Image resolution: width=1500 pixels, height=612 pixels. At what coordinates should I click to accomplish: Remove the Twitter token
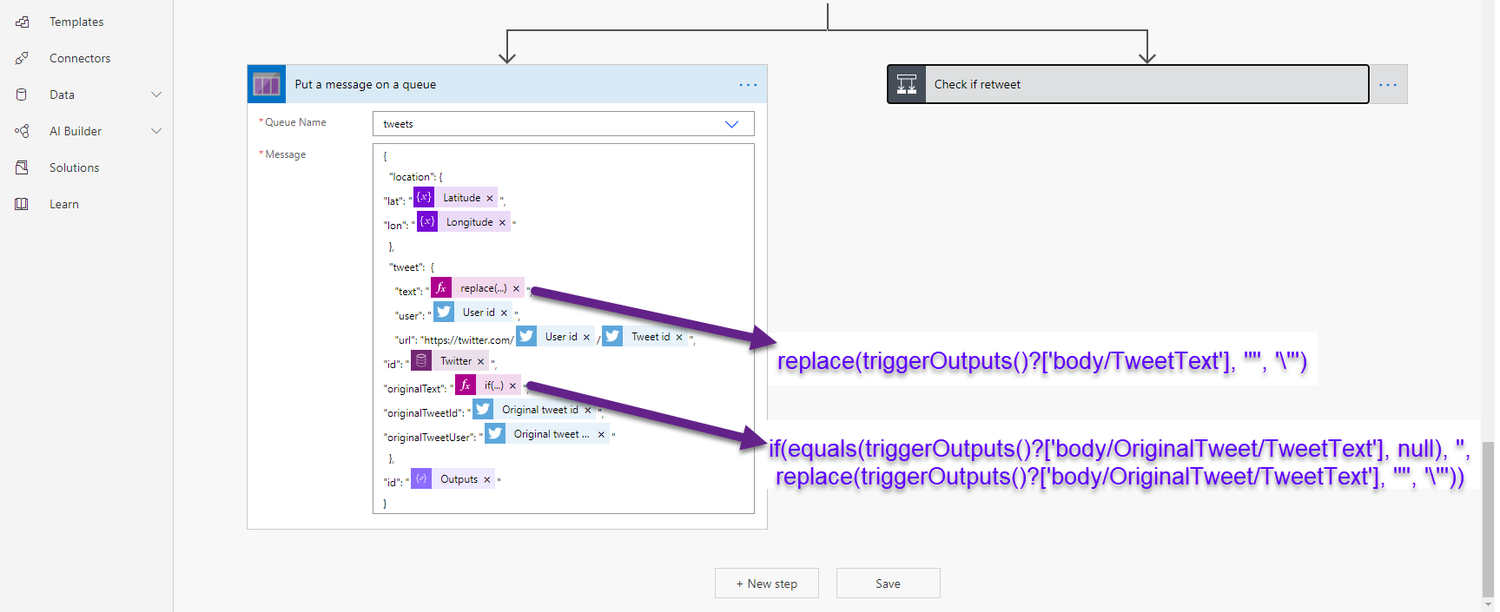481,361
